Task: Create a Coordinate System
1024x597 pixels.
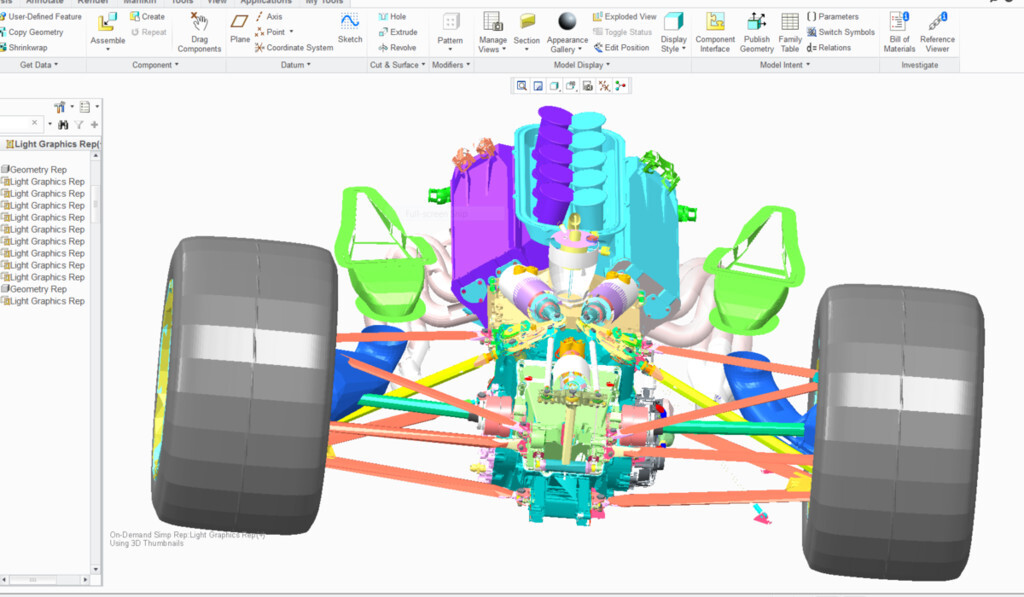Action: [x=294, y=47]
